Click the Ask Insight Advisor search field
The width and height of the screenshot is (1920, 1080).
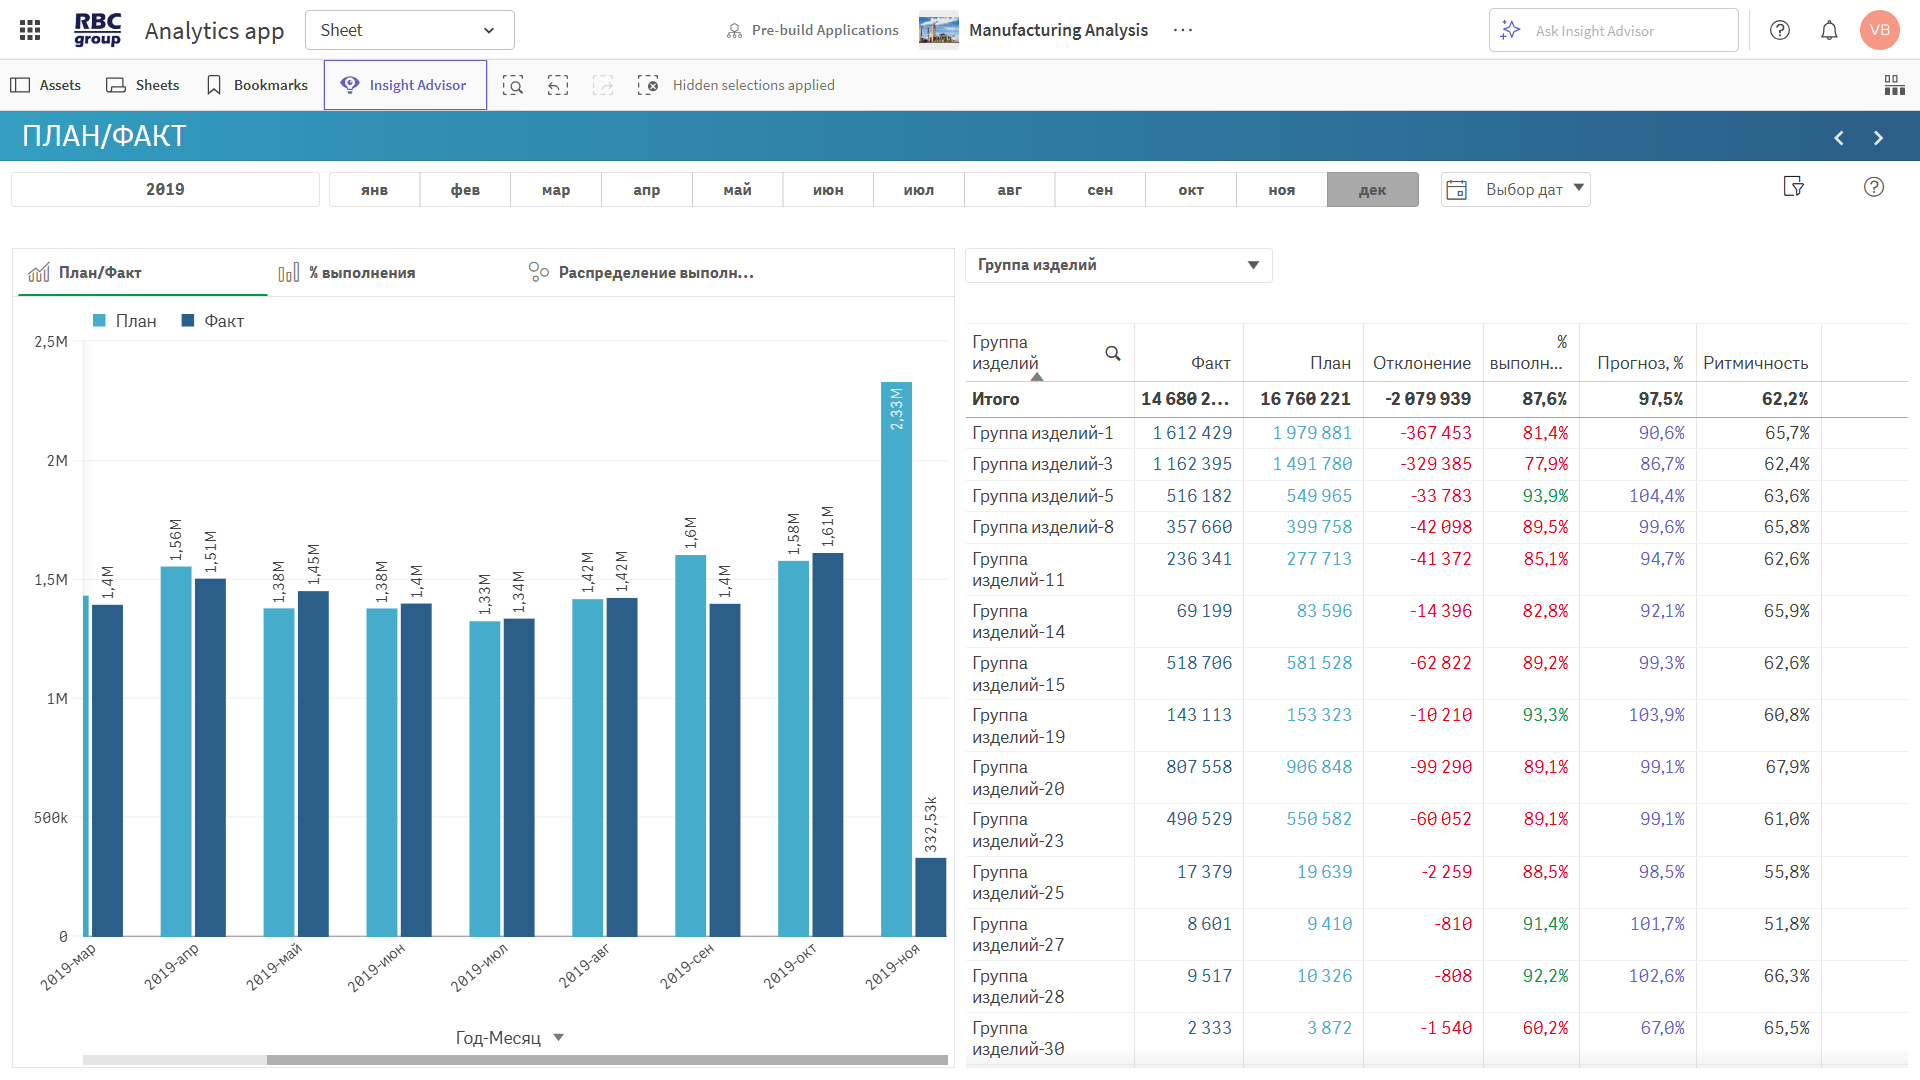coord(1614,31)
